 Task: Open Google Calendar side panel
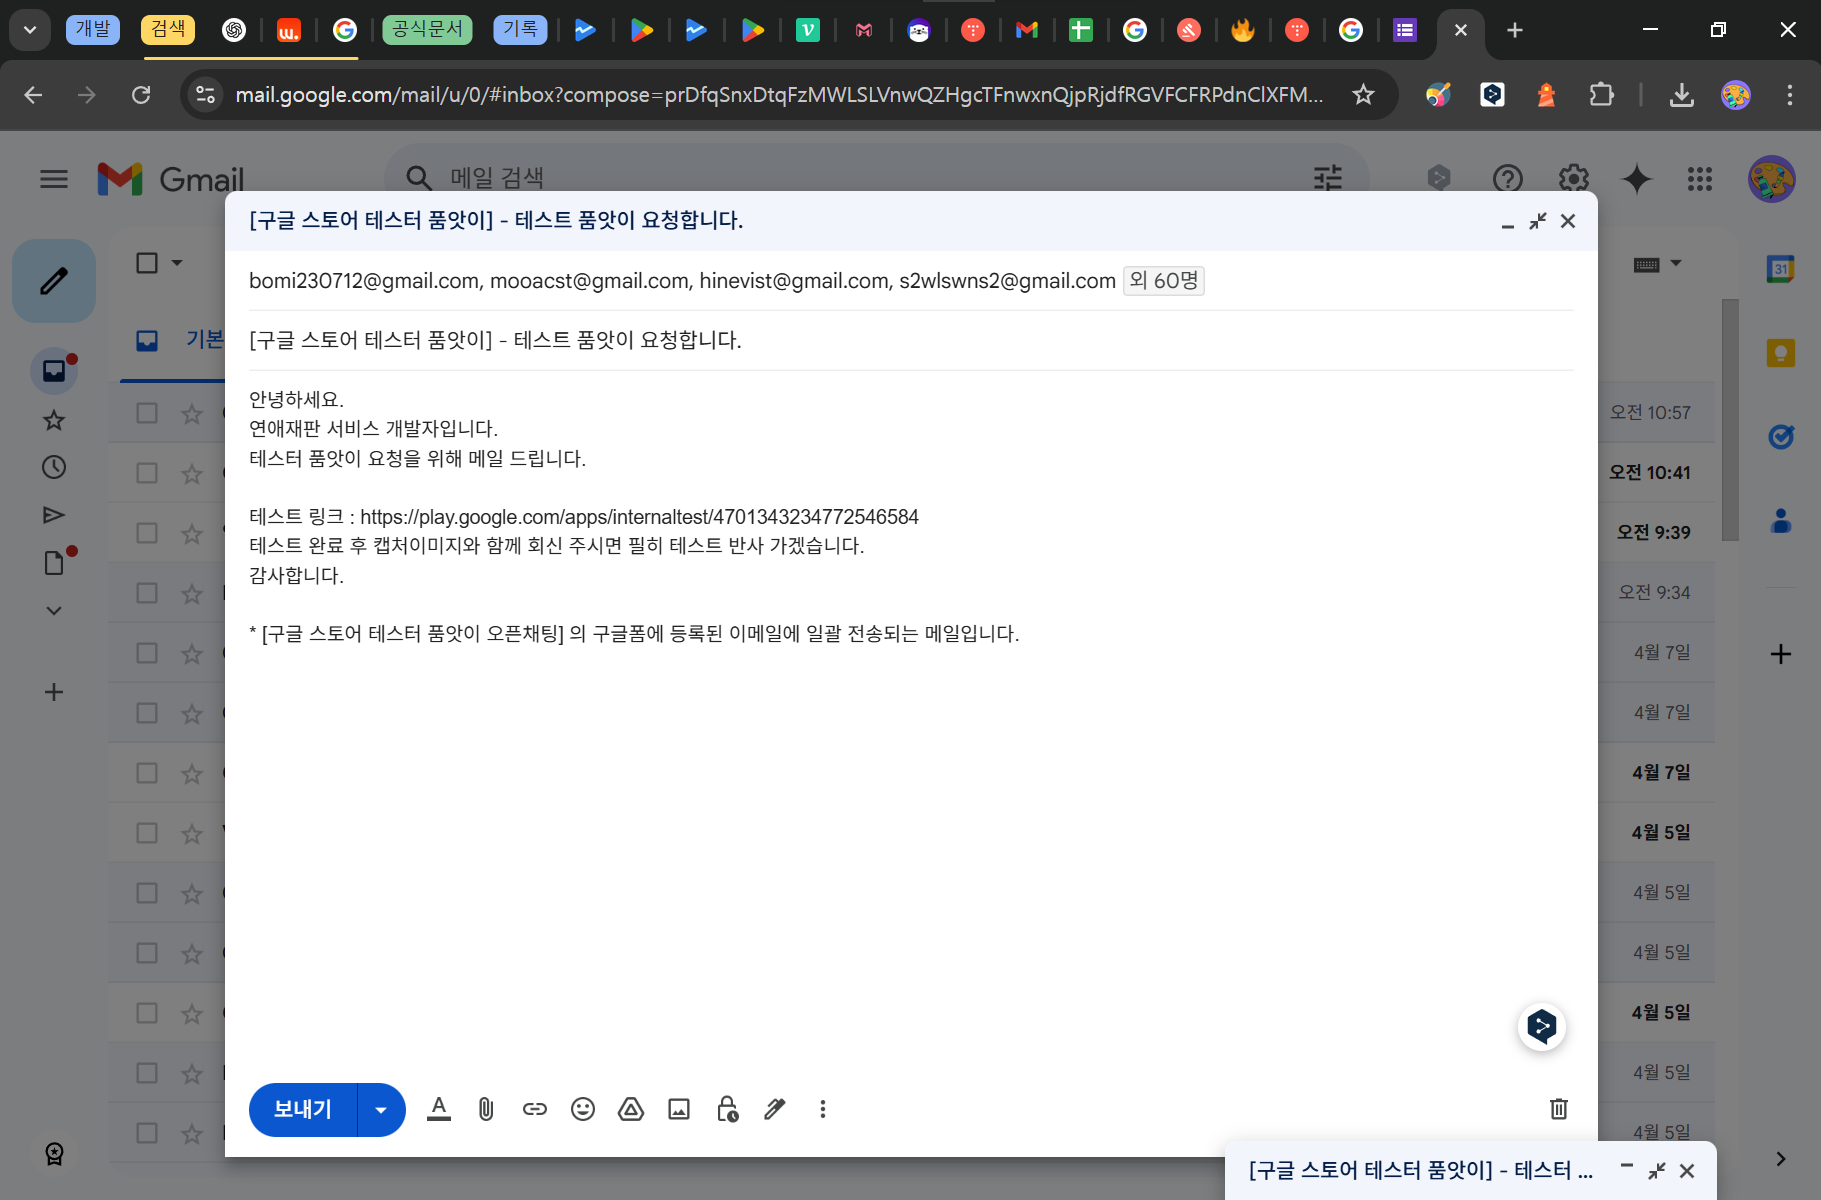click(1781, 269)
